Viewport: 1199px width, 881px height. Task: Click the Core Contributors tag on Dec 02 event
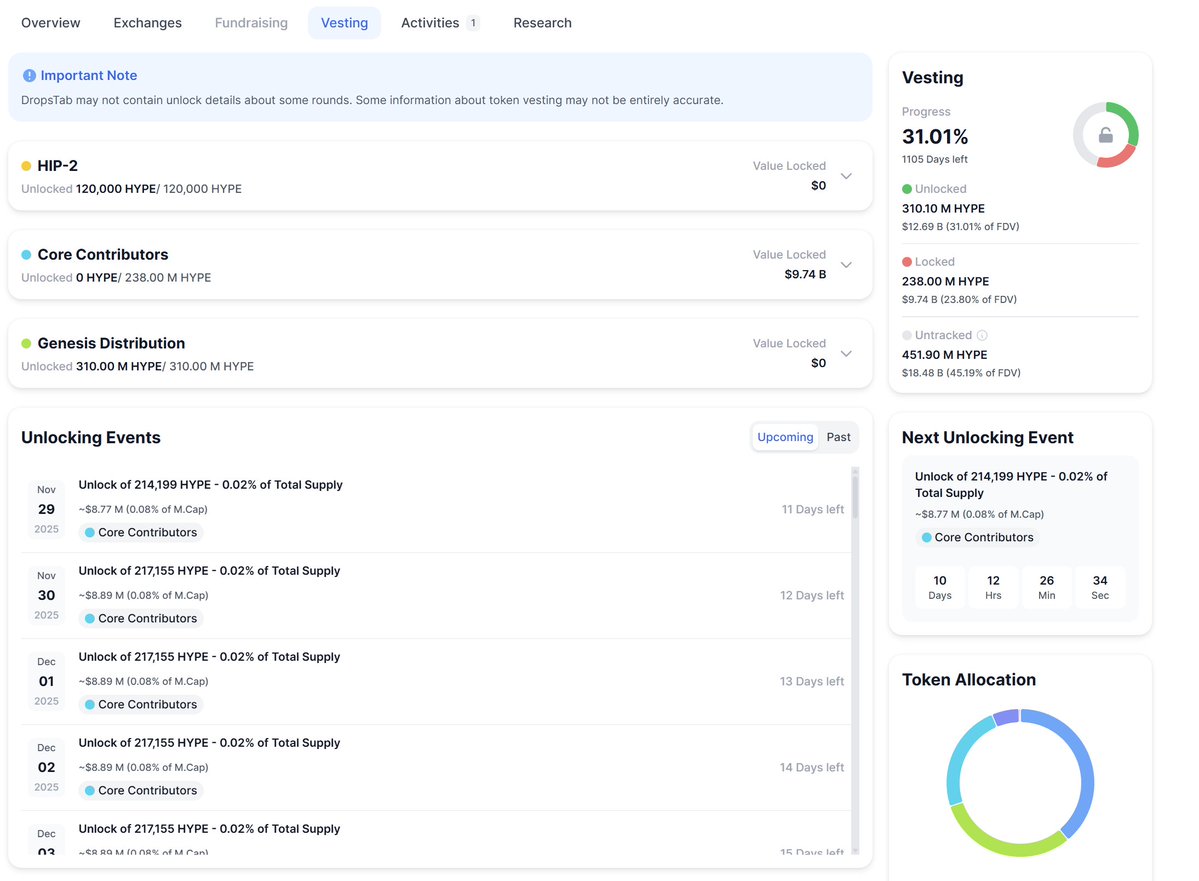click(141, 790)
